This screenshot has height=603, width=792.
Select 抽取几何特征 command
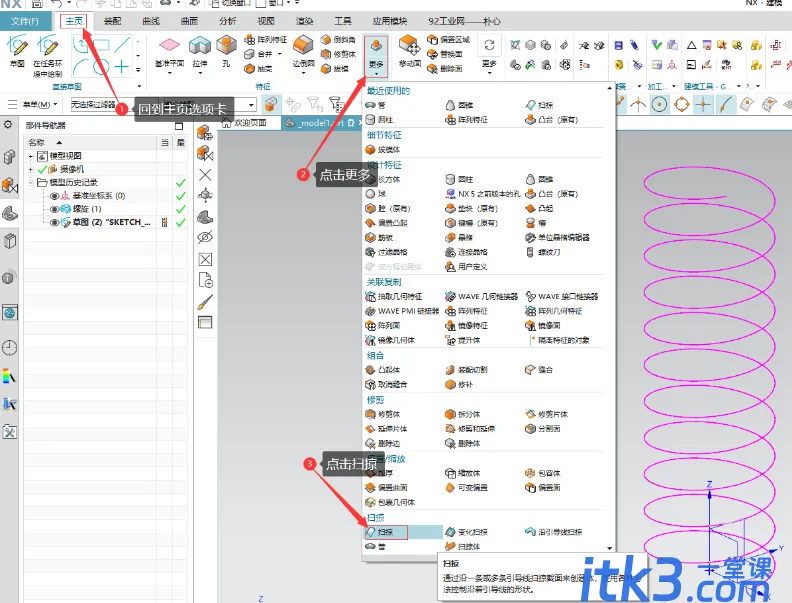[393, 296]
